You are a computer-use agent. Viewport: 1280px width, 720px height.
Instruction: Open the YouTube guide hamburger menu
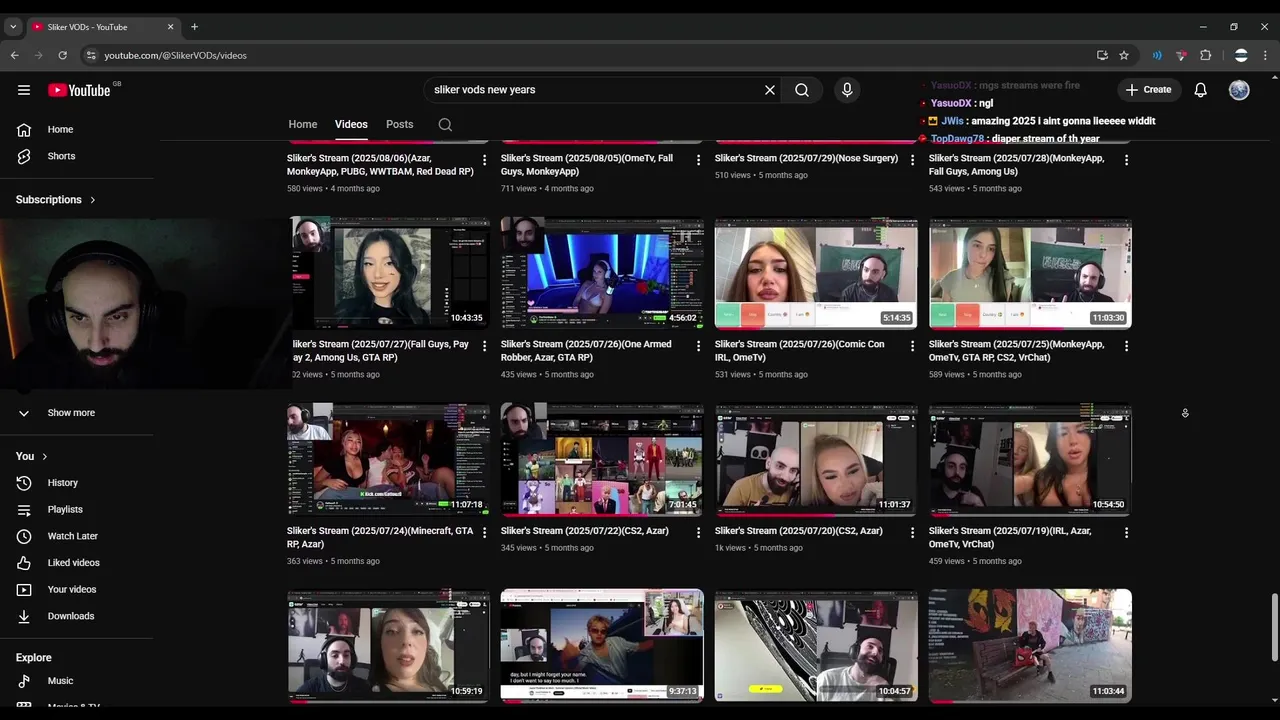coord(24,90)
